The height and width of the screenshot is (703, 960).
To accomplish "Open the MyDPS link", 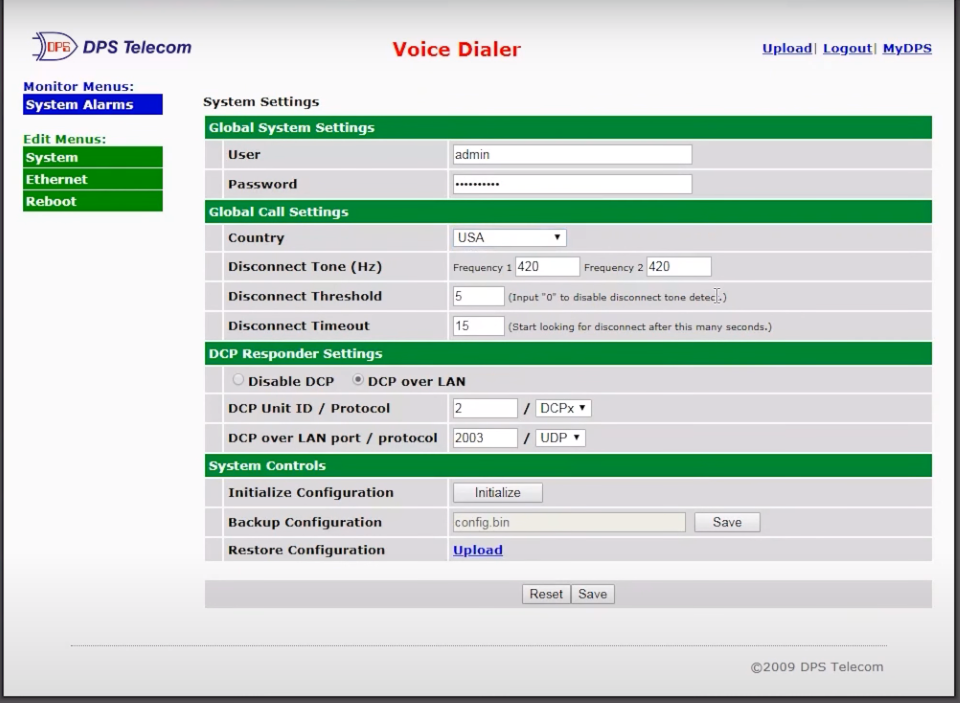I will click(907, 48).
